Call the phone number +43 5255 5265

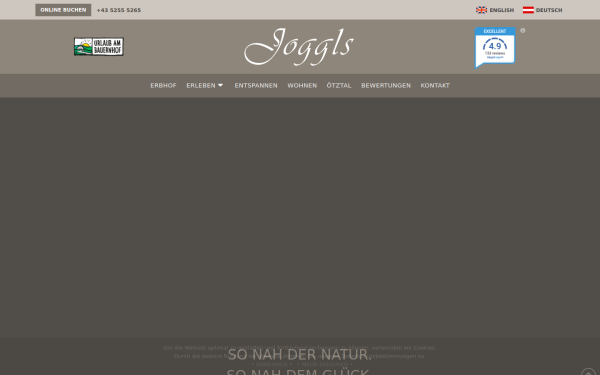[x=119, y=10]
